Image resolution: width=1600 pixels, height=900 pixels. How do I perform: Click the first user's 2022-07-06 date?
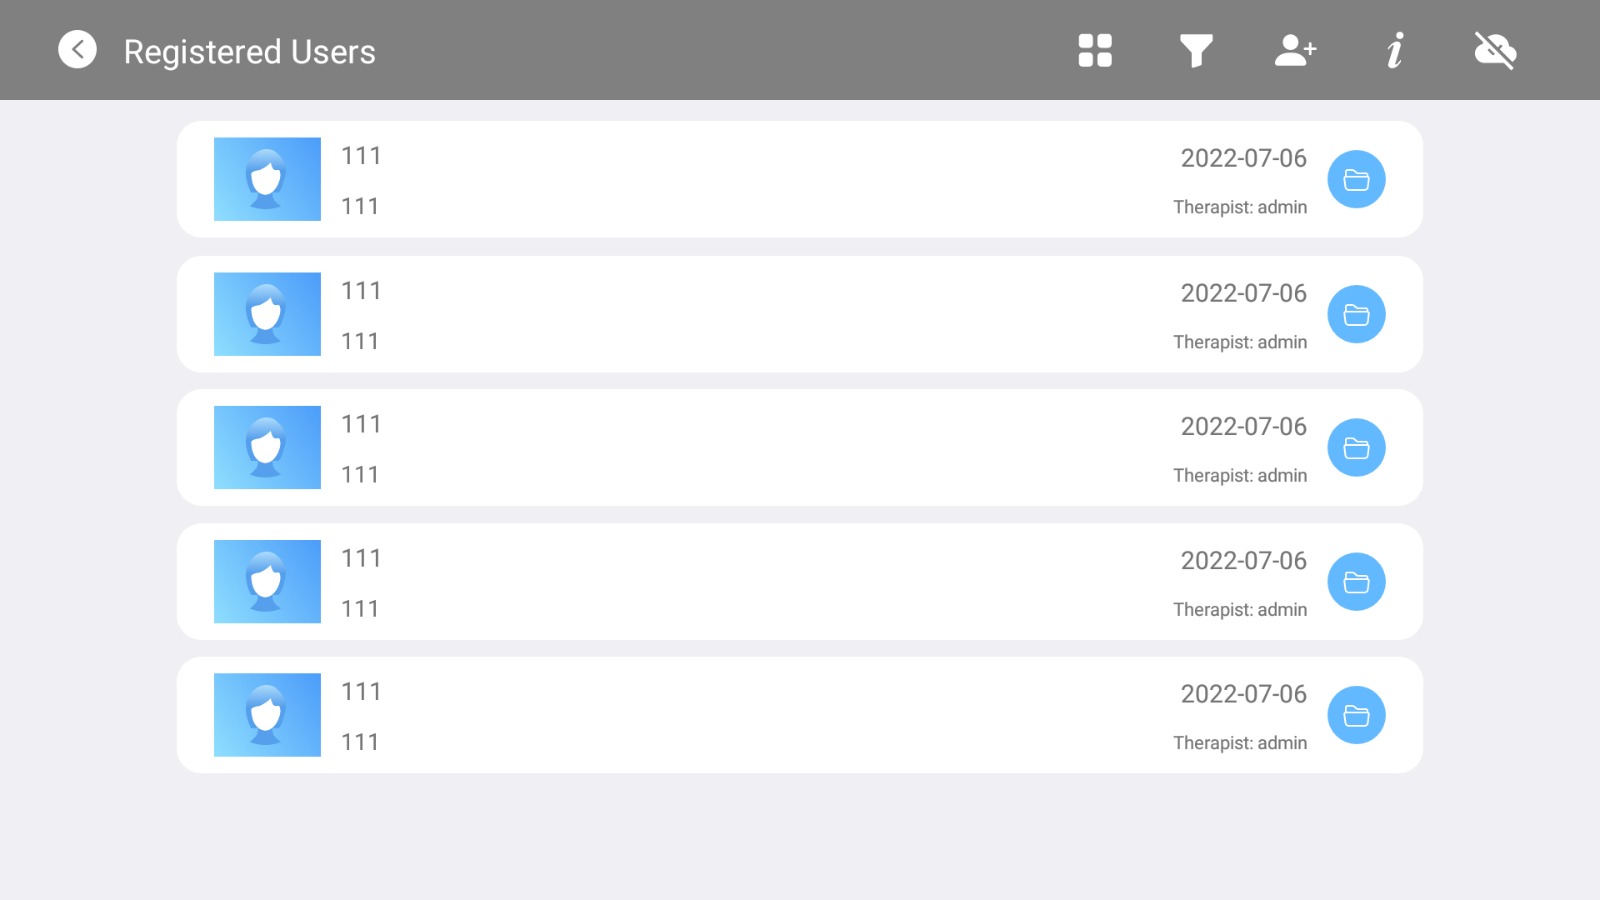[x=1243, y=158]
